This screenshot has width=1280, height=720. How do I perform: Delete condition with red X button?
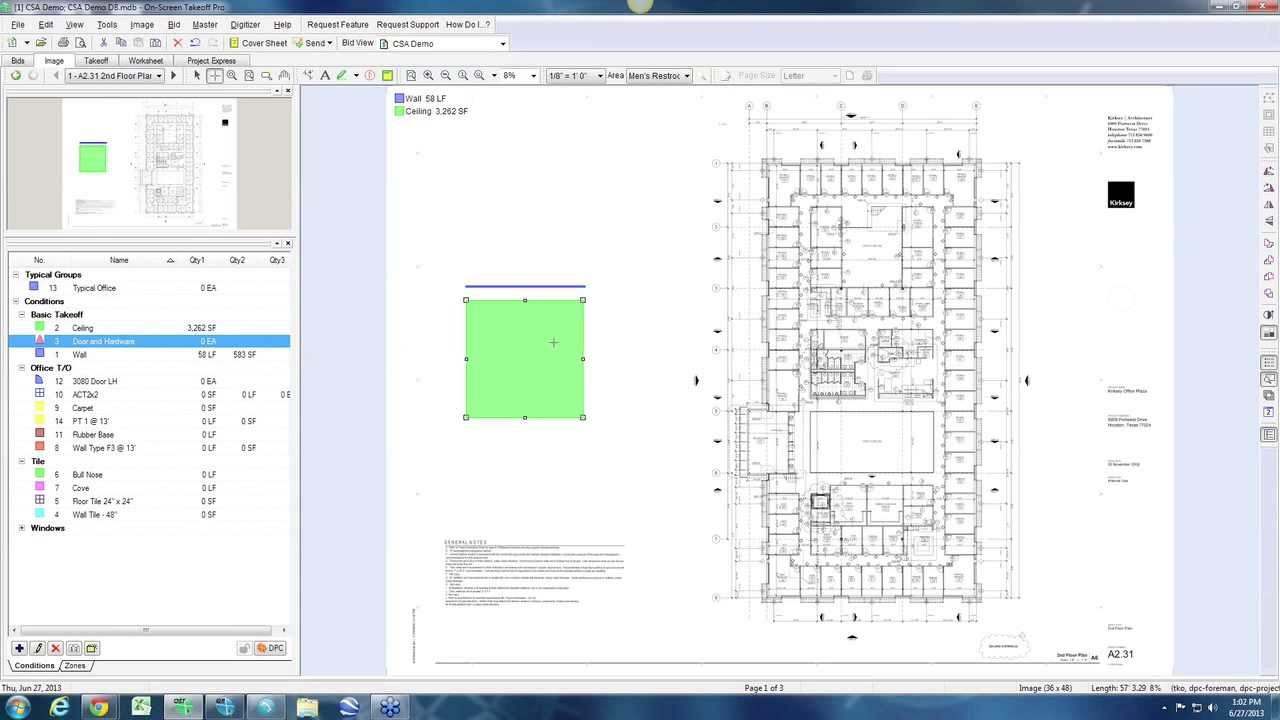[x=56, y=648]
